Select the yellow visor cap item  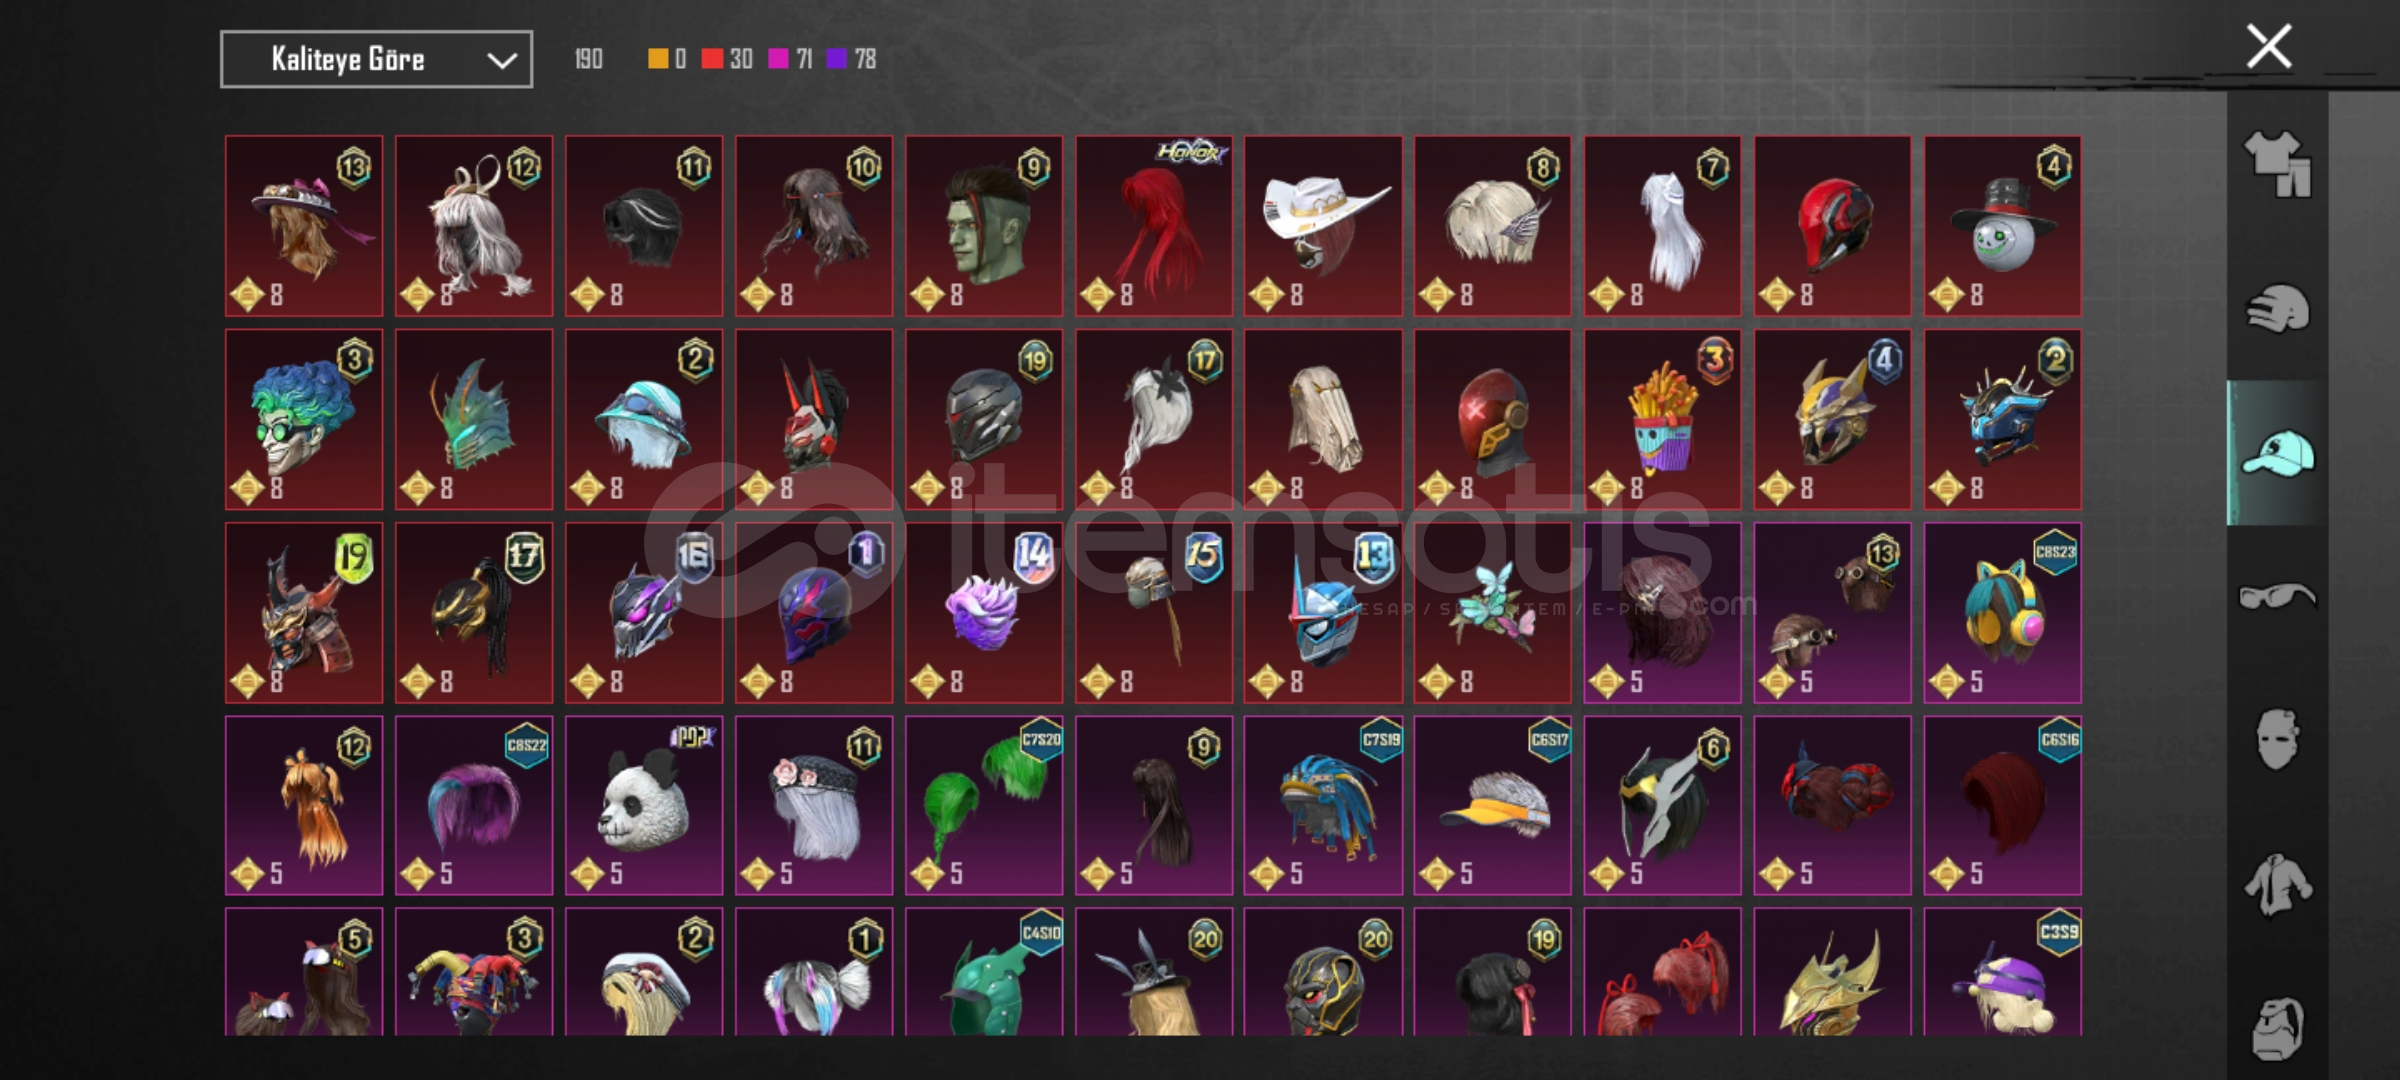pyautogui.click(x=1492, y=805)
